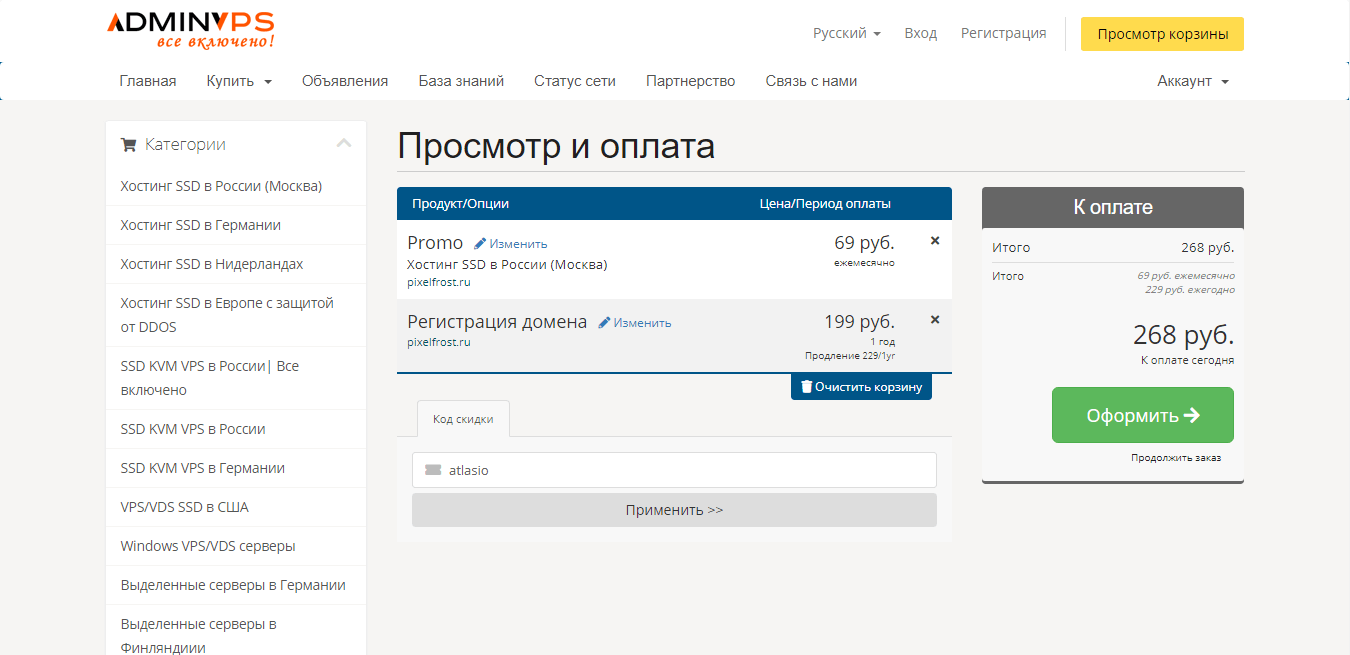Open База знаний menu item
This screenshot has height=655, width=1350.
click(x=461, y=81)
